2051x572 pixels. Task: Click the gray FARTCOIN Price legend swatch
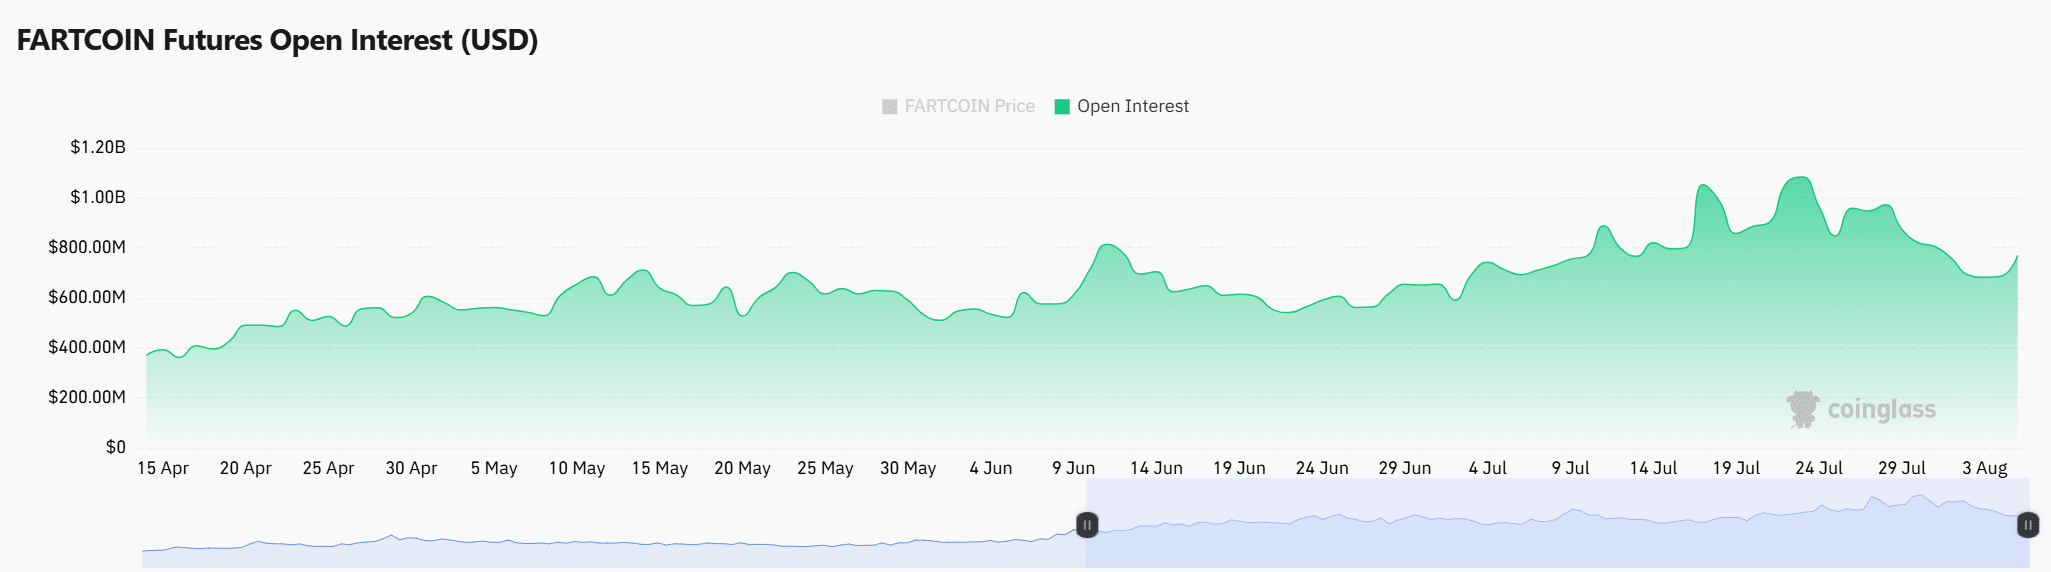889,106
